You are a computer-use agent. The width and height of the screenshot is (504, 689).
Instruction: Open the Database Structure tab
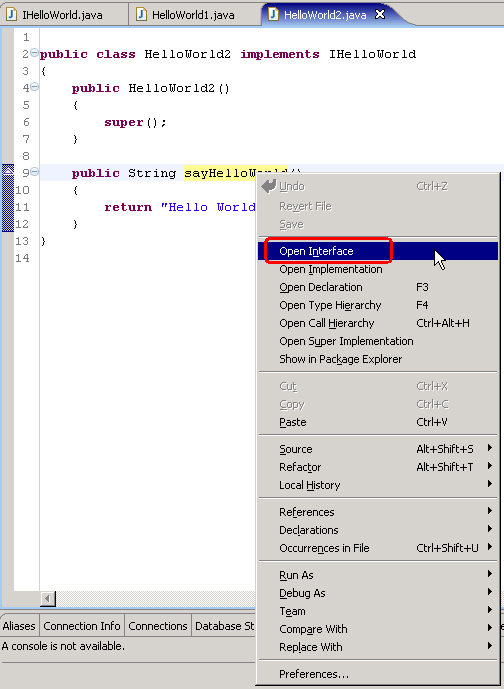(224, 626)
